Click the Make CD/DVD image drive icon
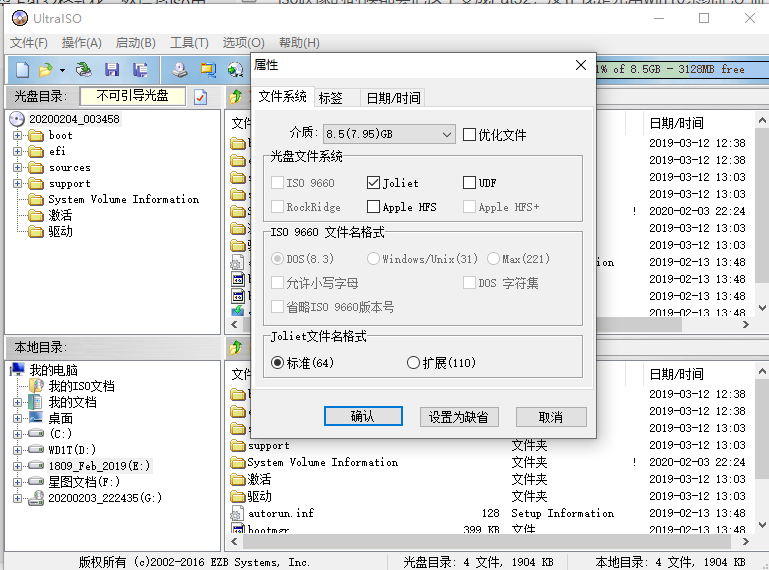Image resolution: width=769 pixels, height=570 pixels. [x=180, y=70]
